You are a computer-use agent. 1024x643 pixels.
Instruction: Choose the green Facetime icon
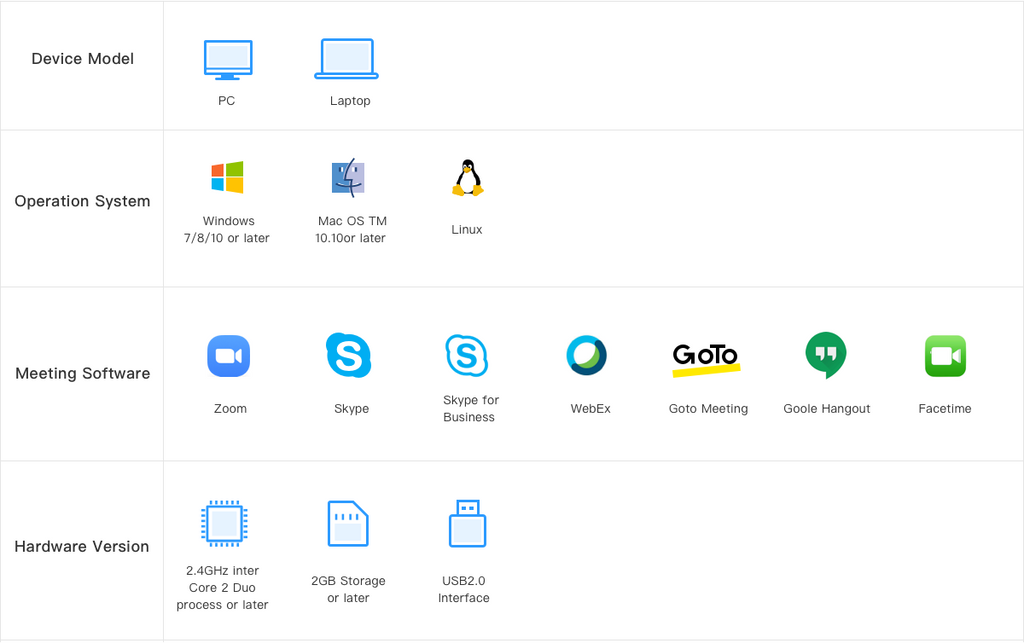pos(945,356)
